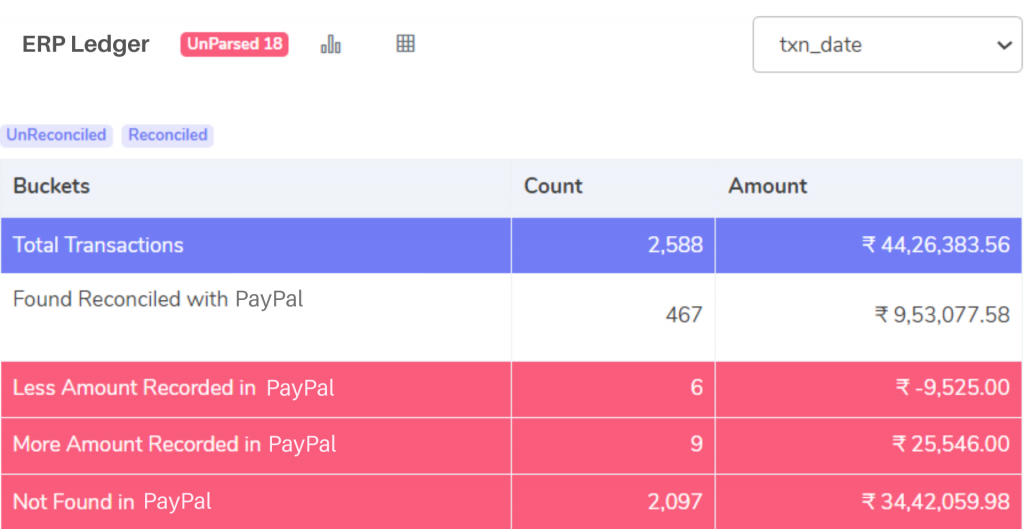
Task: Toggle the Reconciled filter chip
Action: pos(167,135)
